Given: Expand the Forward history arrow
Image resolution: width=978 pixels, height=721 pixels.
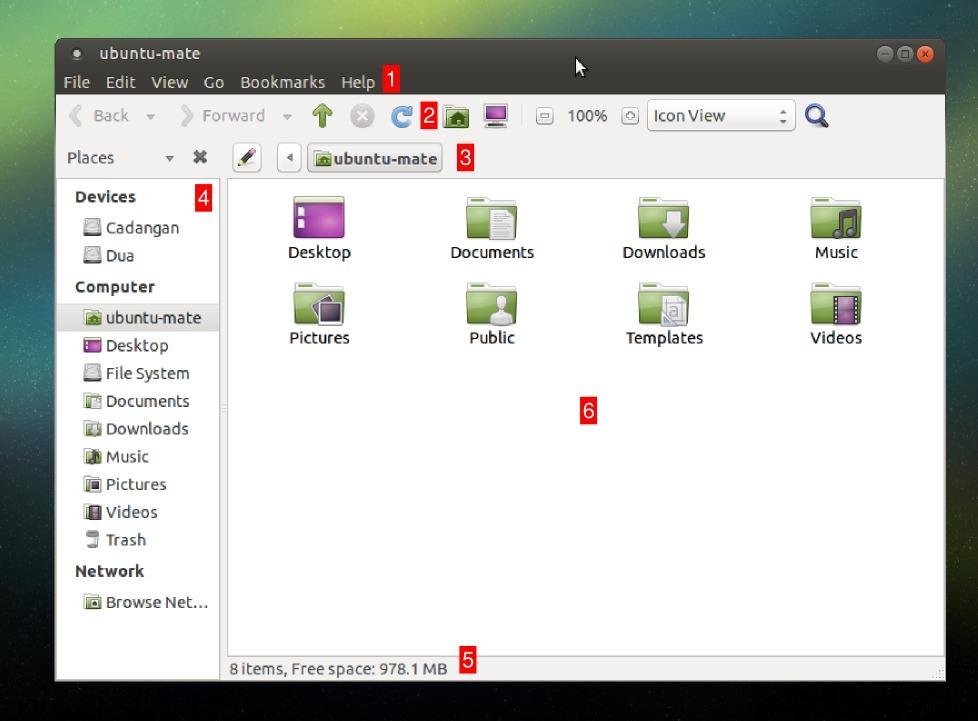Looking at the screenshot, I should point(287,115).
